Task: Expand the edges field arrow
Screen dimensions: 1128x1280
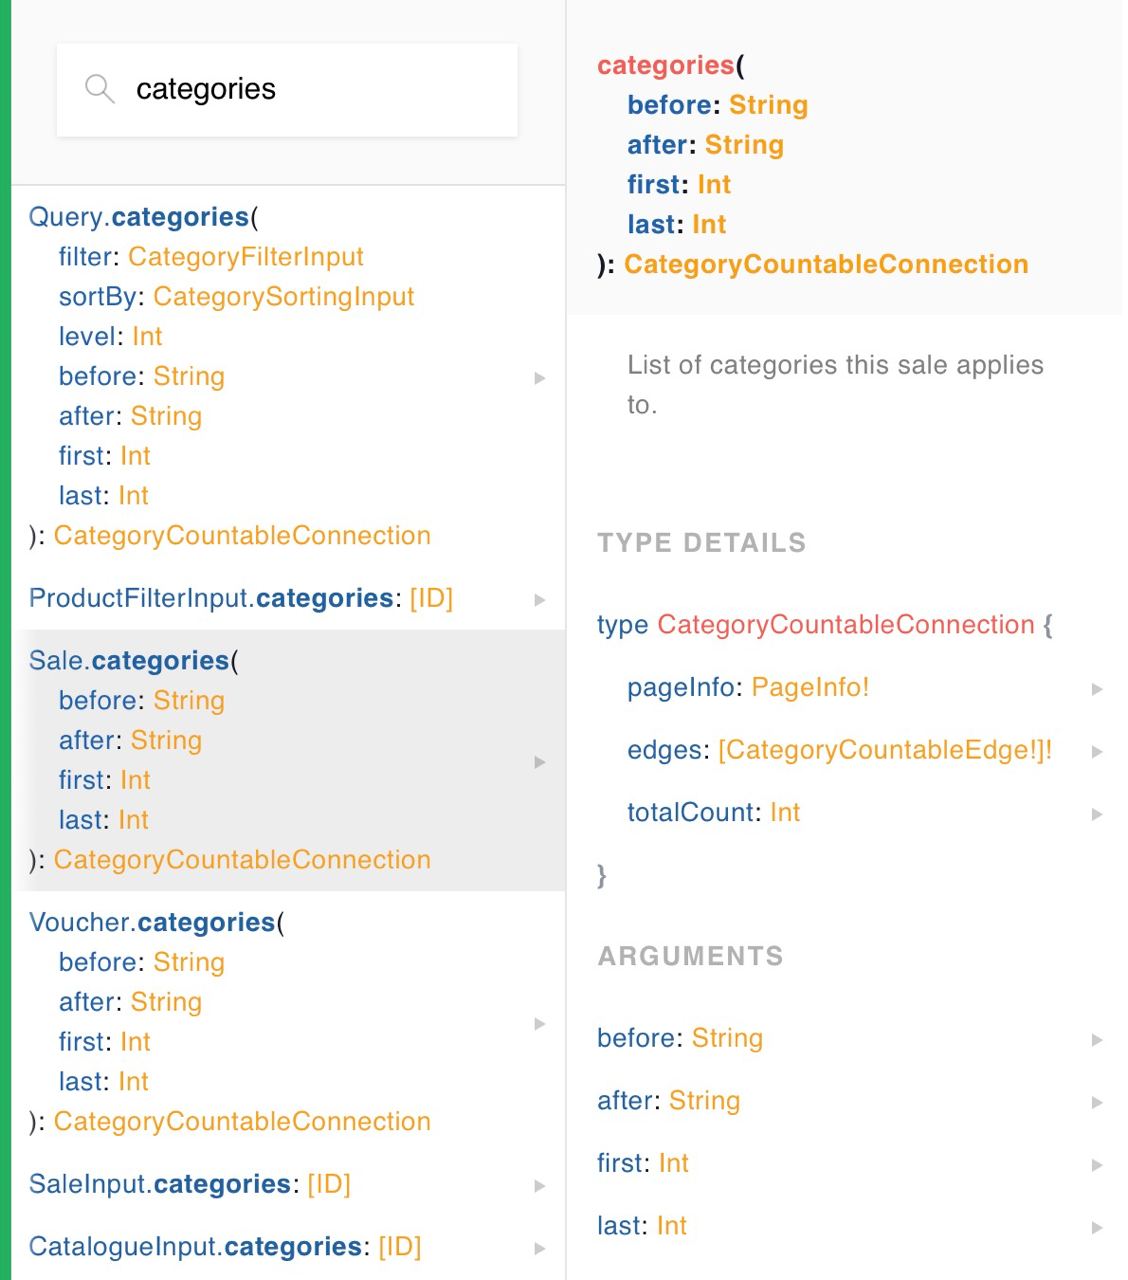Action: (1097, 752)
